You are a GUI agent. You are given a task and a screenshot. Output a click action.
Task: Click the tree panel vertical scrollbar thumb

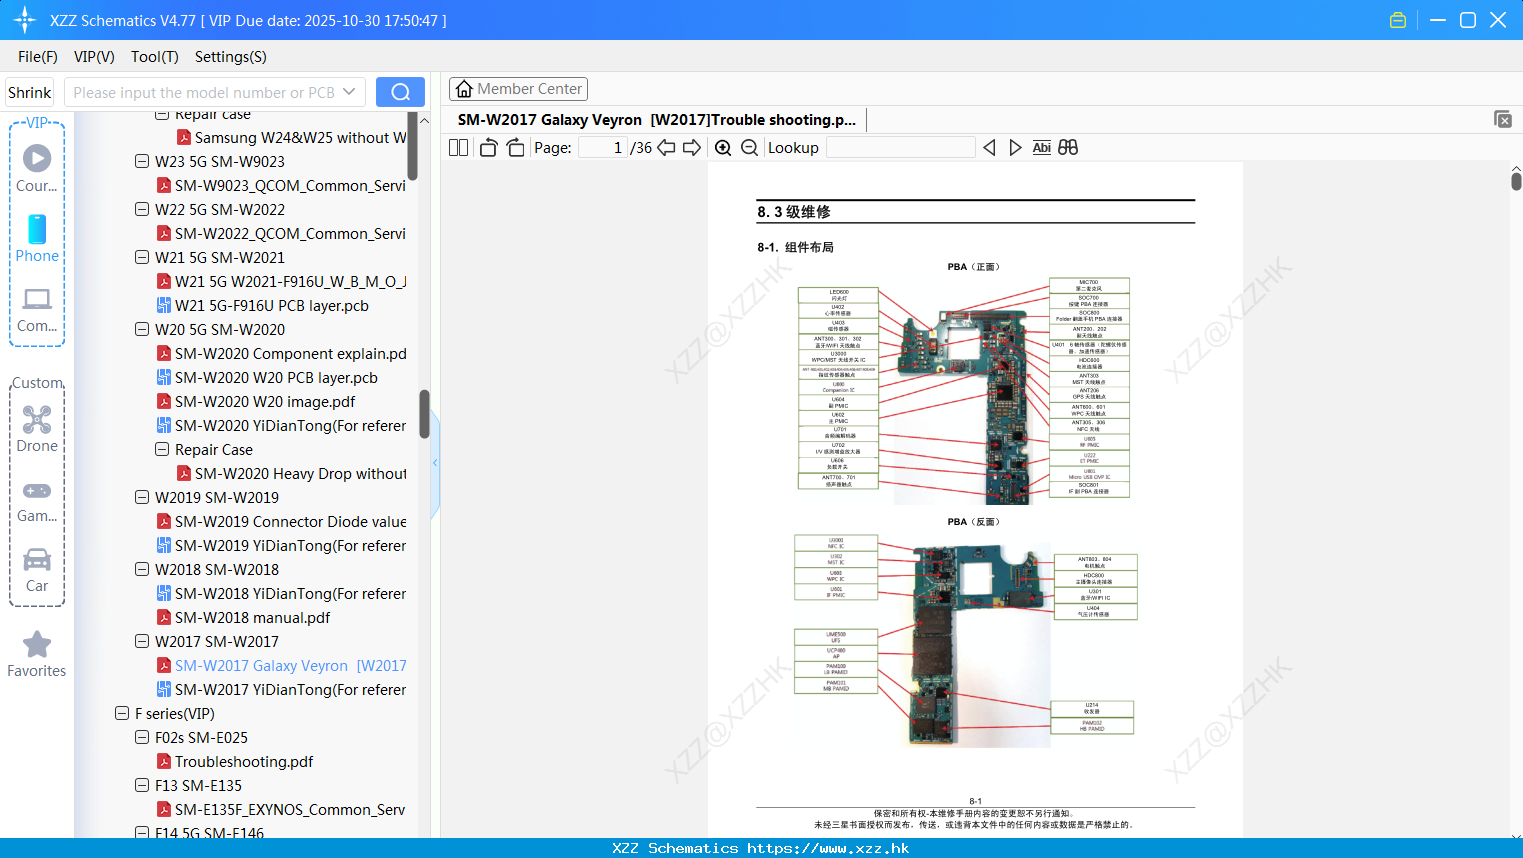point(424,414)
